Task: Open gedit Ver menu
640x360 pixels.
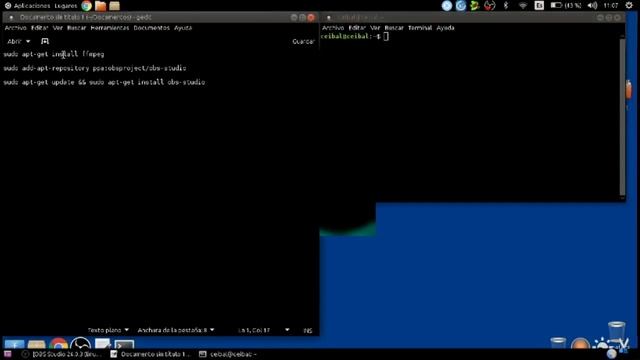Action: tap(58, 28)
